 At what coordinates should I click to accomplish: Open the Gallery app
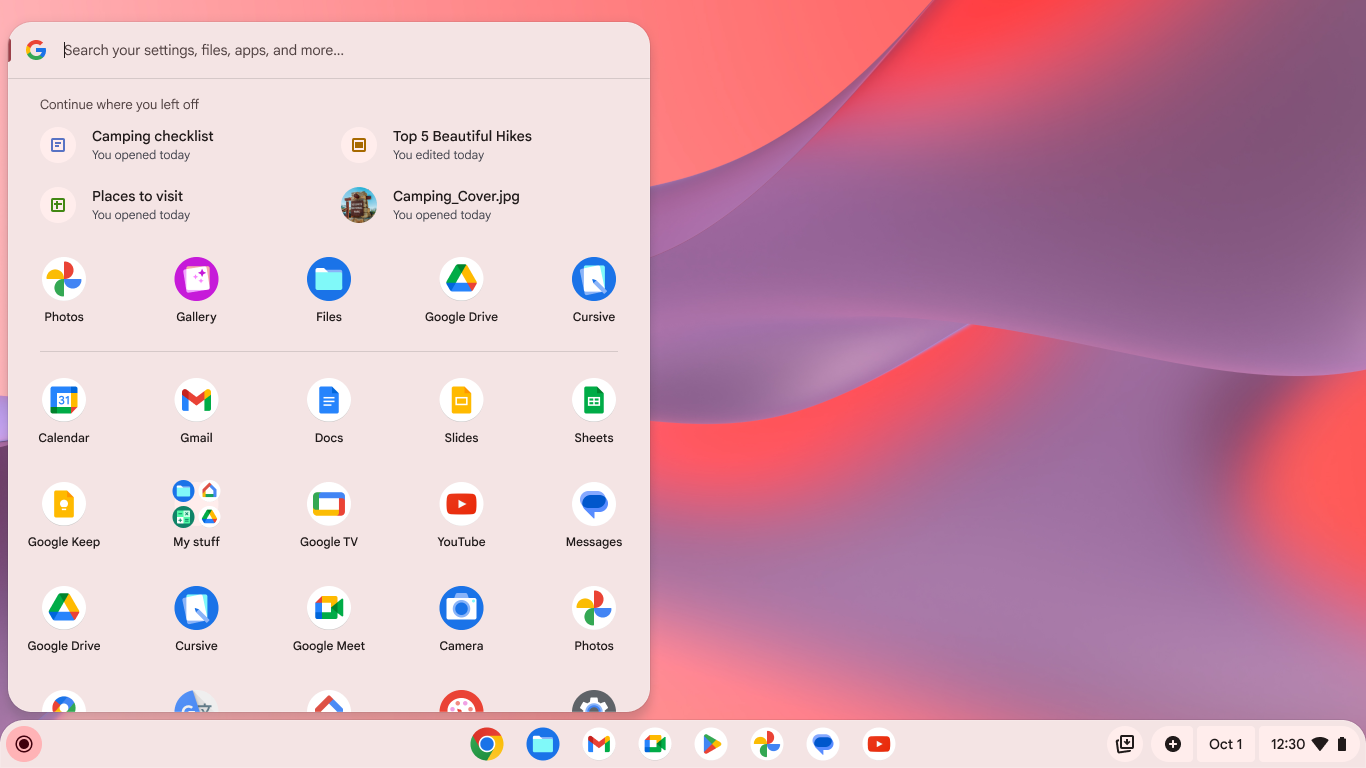pos(196,279)
